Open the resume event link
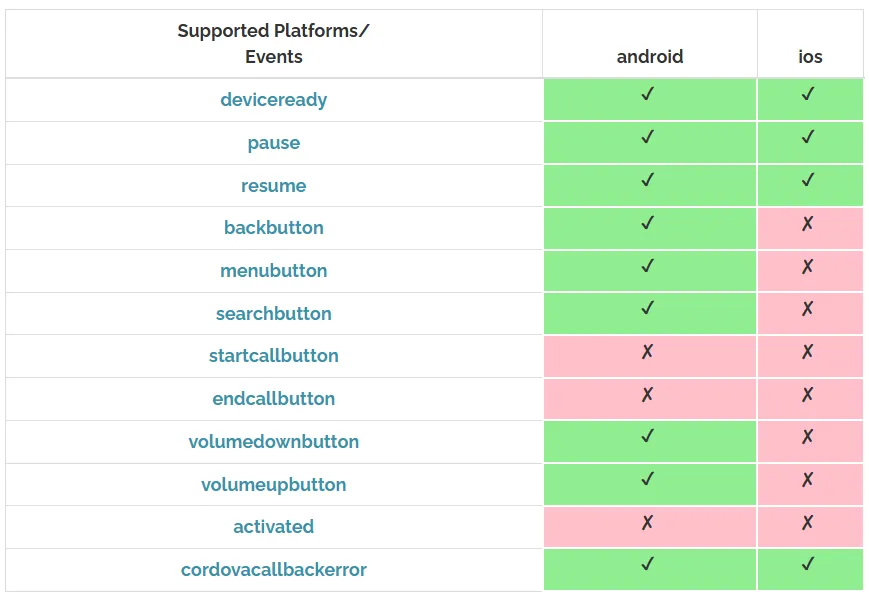 tap(273, 186)
